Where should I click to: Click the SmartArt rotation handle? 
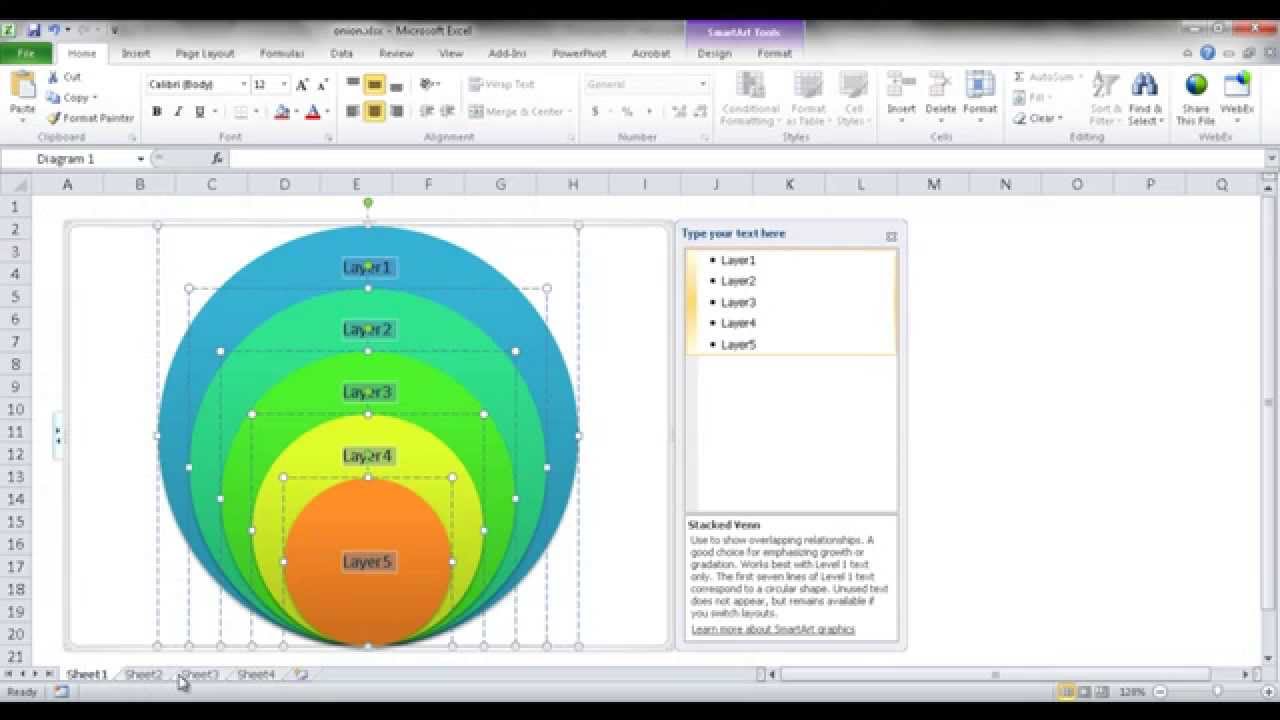(368, 203)
